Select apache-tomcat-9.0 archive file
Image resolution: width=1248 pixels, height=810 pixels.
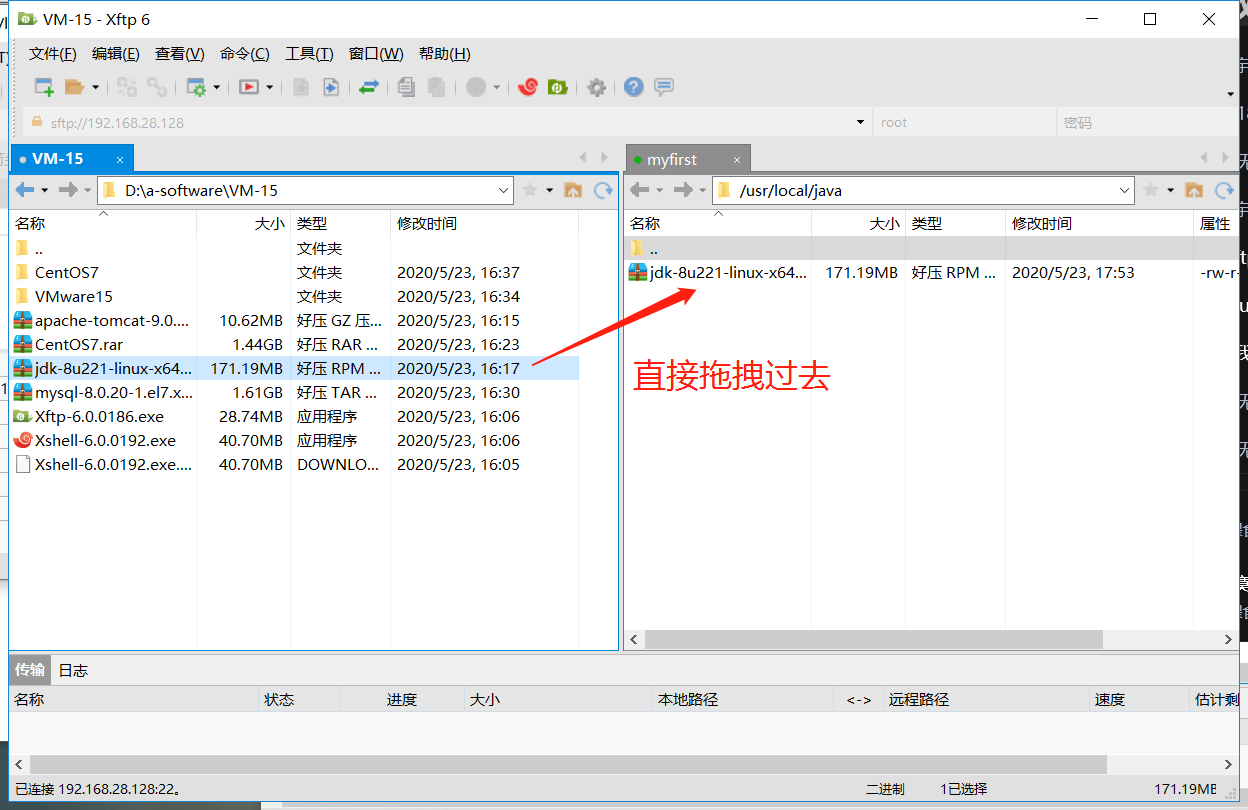[x=294, y=320]
